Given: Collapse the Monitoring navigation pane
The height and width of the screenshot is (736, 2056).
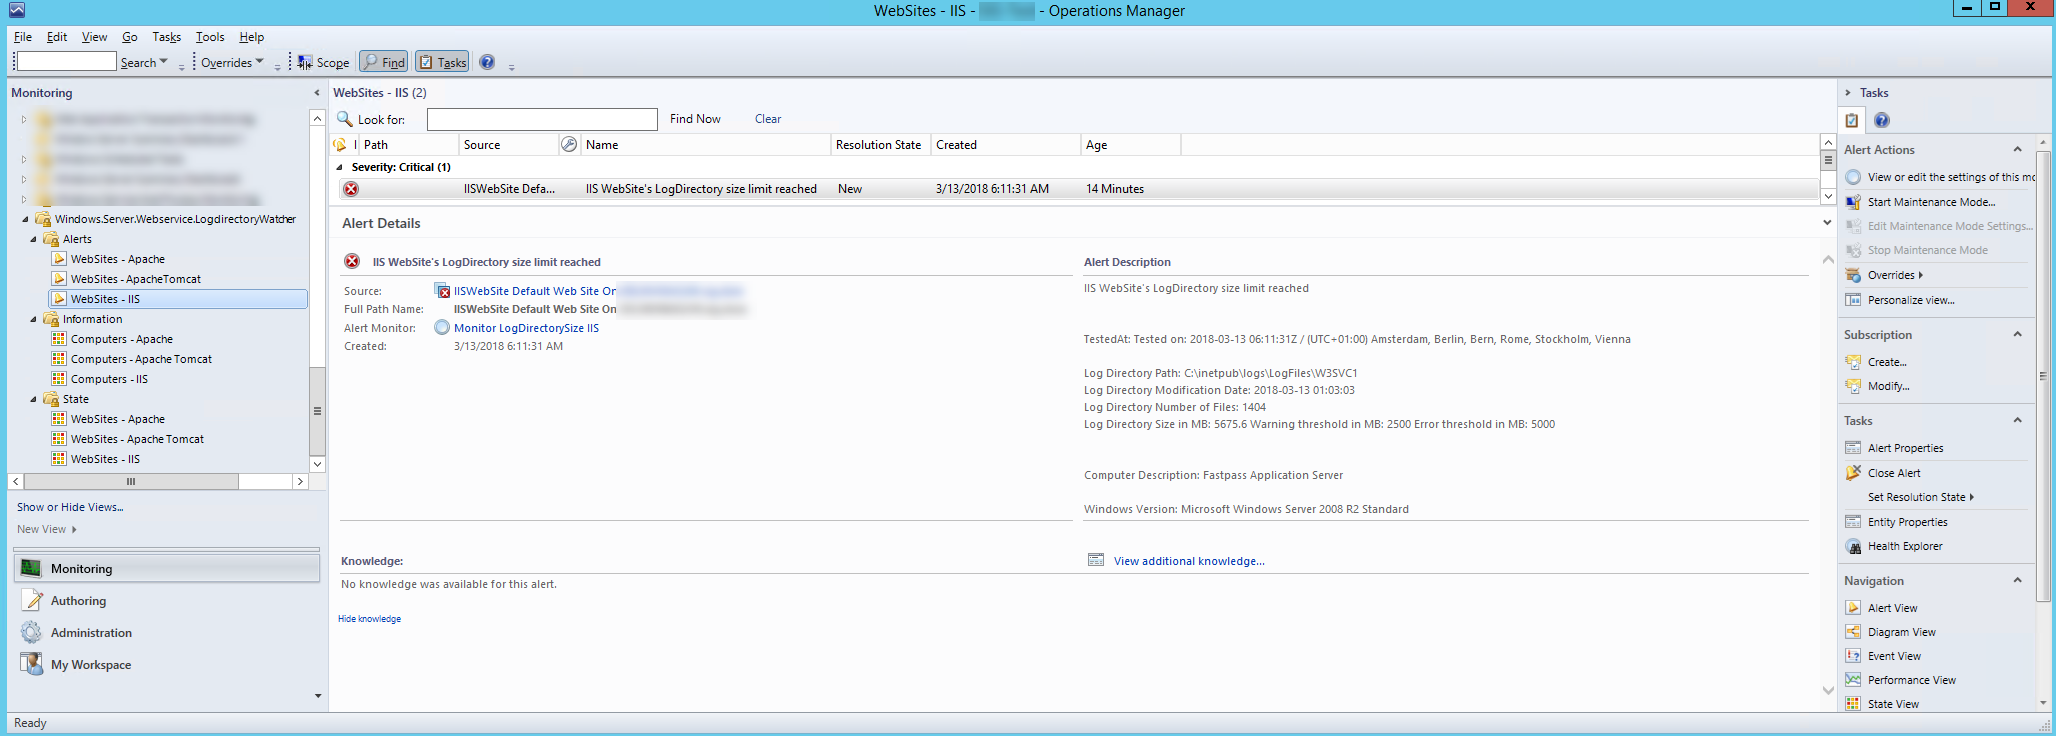Looking at the screenshot, I should [317, 93].
